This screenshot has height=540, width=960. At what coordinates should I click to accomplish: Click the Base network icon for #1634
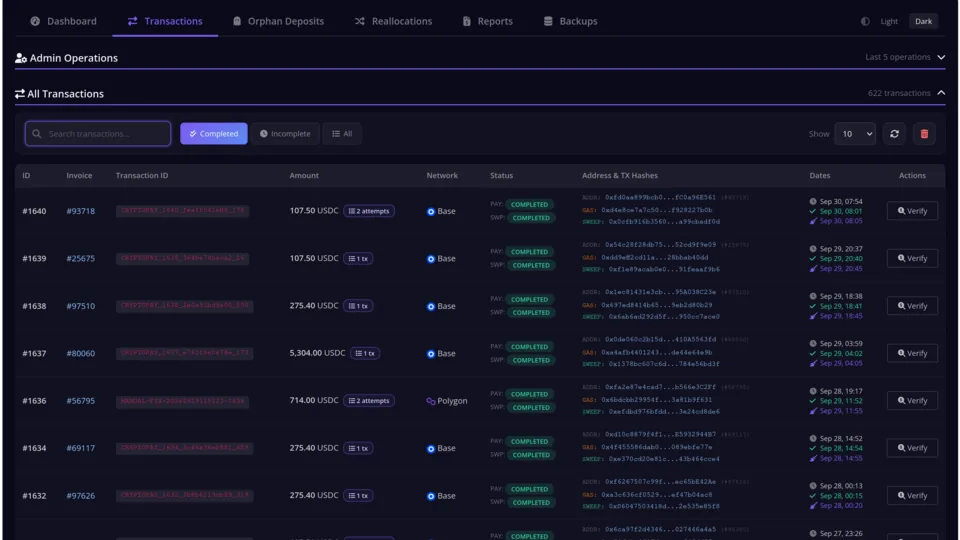(431, 449)
